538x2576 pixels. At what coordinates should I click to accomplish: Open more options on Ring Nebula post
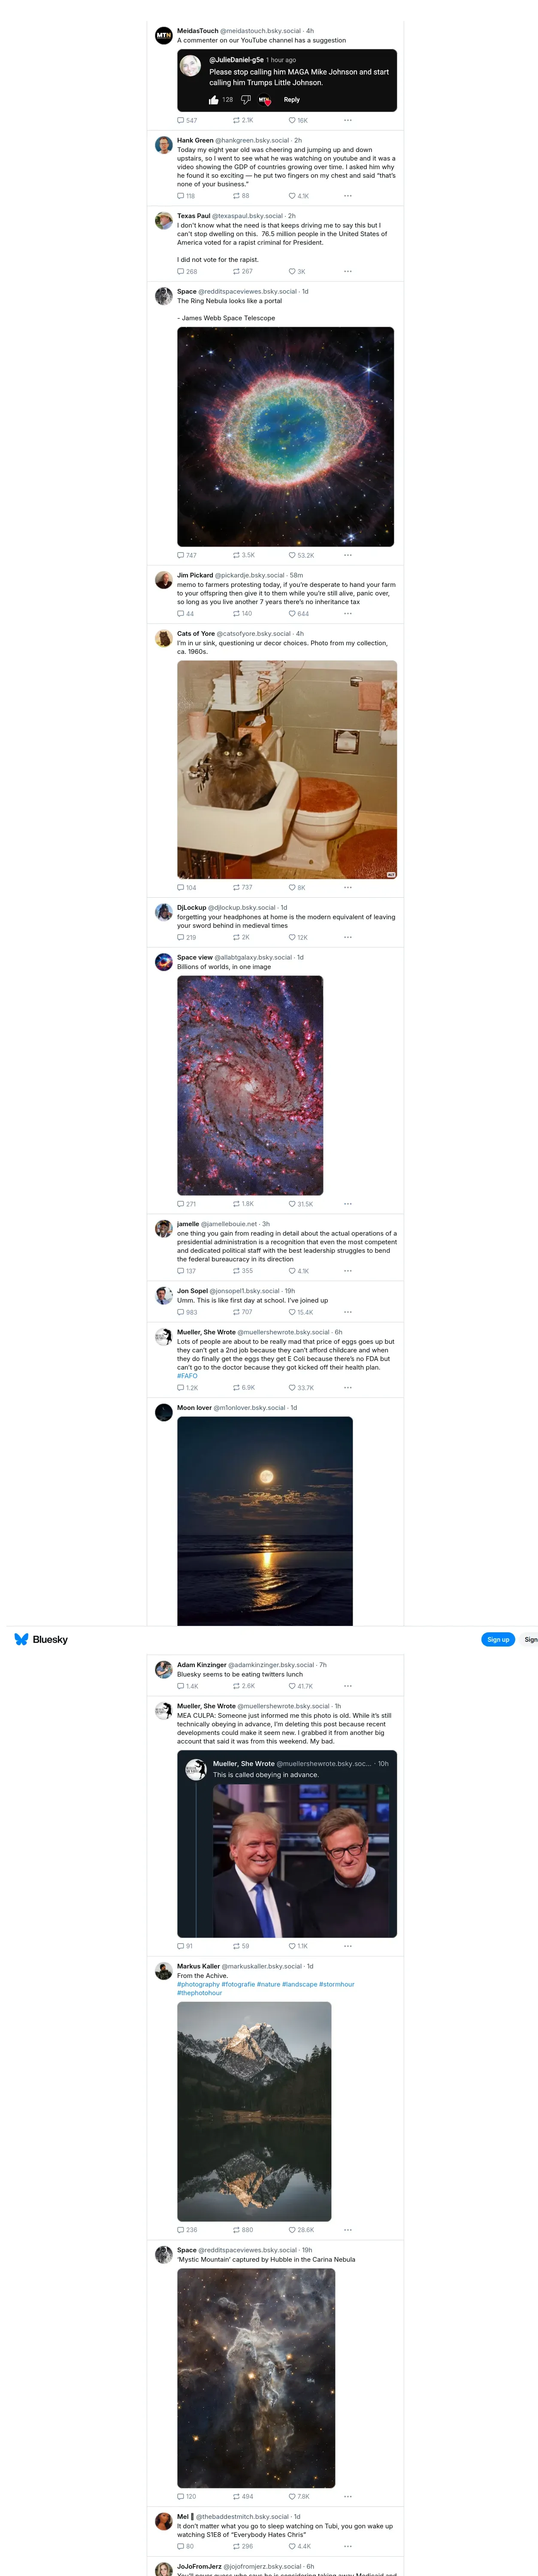[x=348, y=555]
